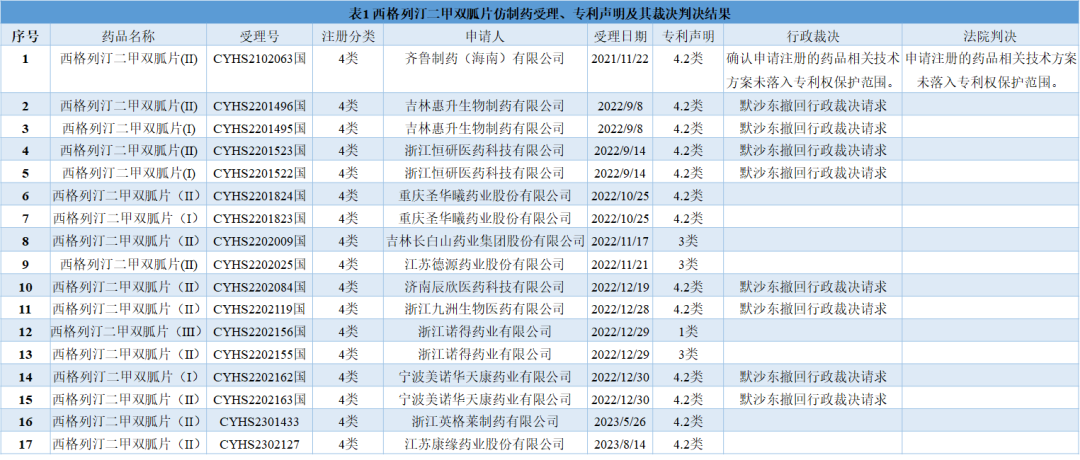Select date cell 2023/8/14
1080x460 pixels.
pos(620,444)
